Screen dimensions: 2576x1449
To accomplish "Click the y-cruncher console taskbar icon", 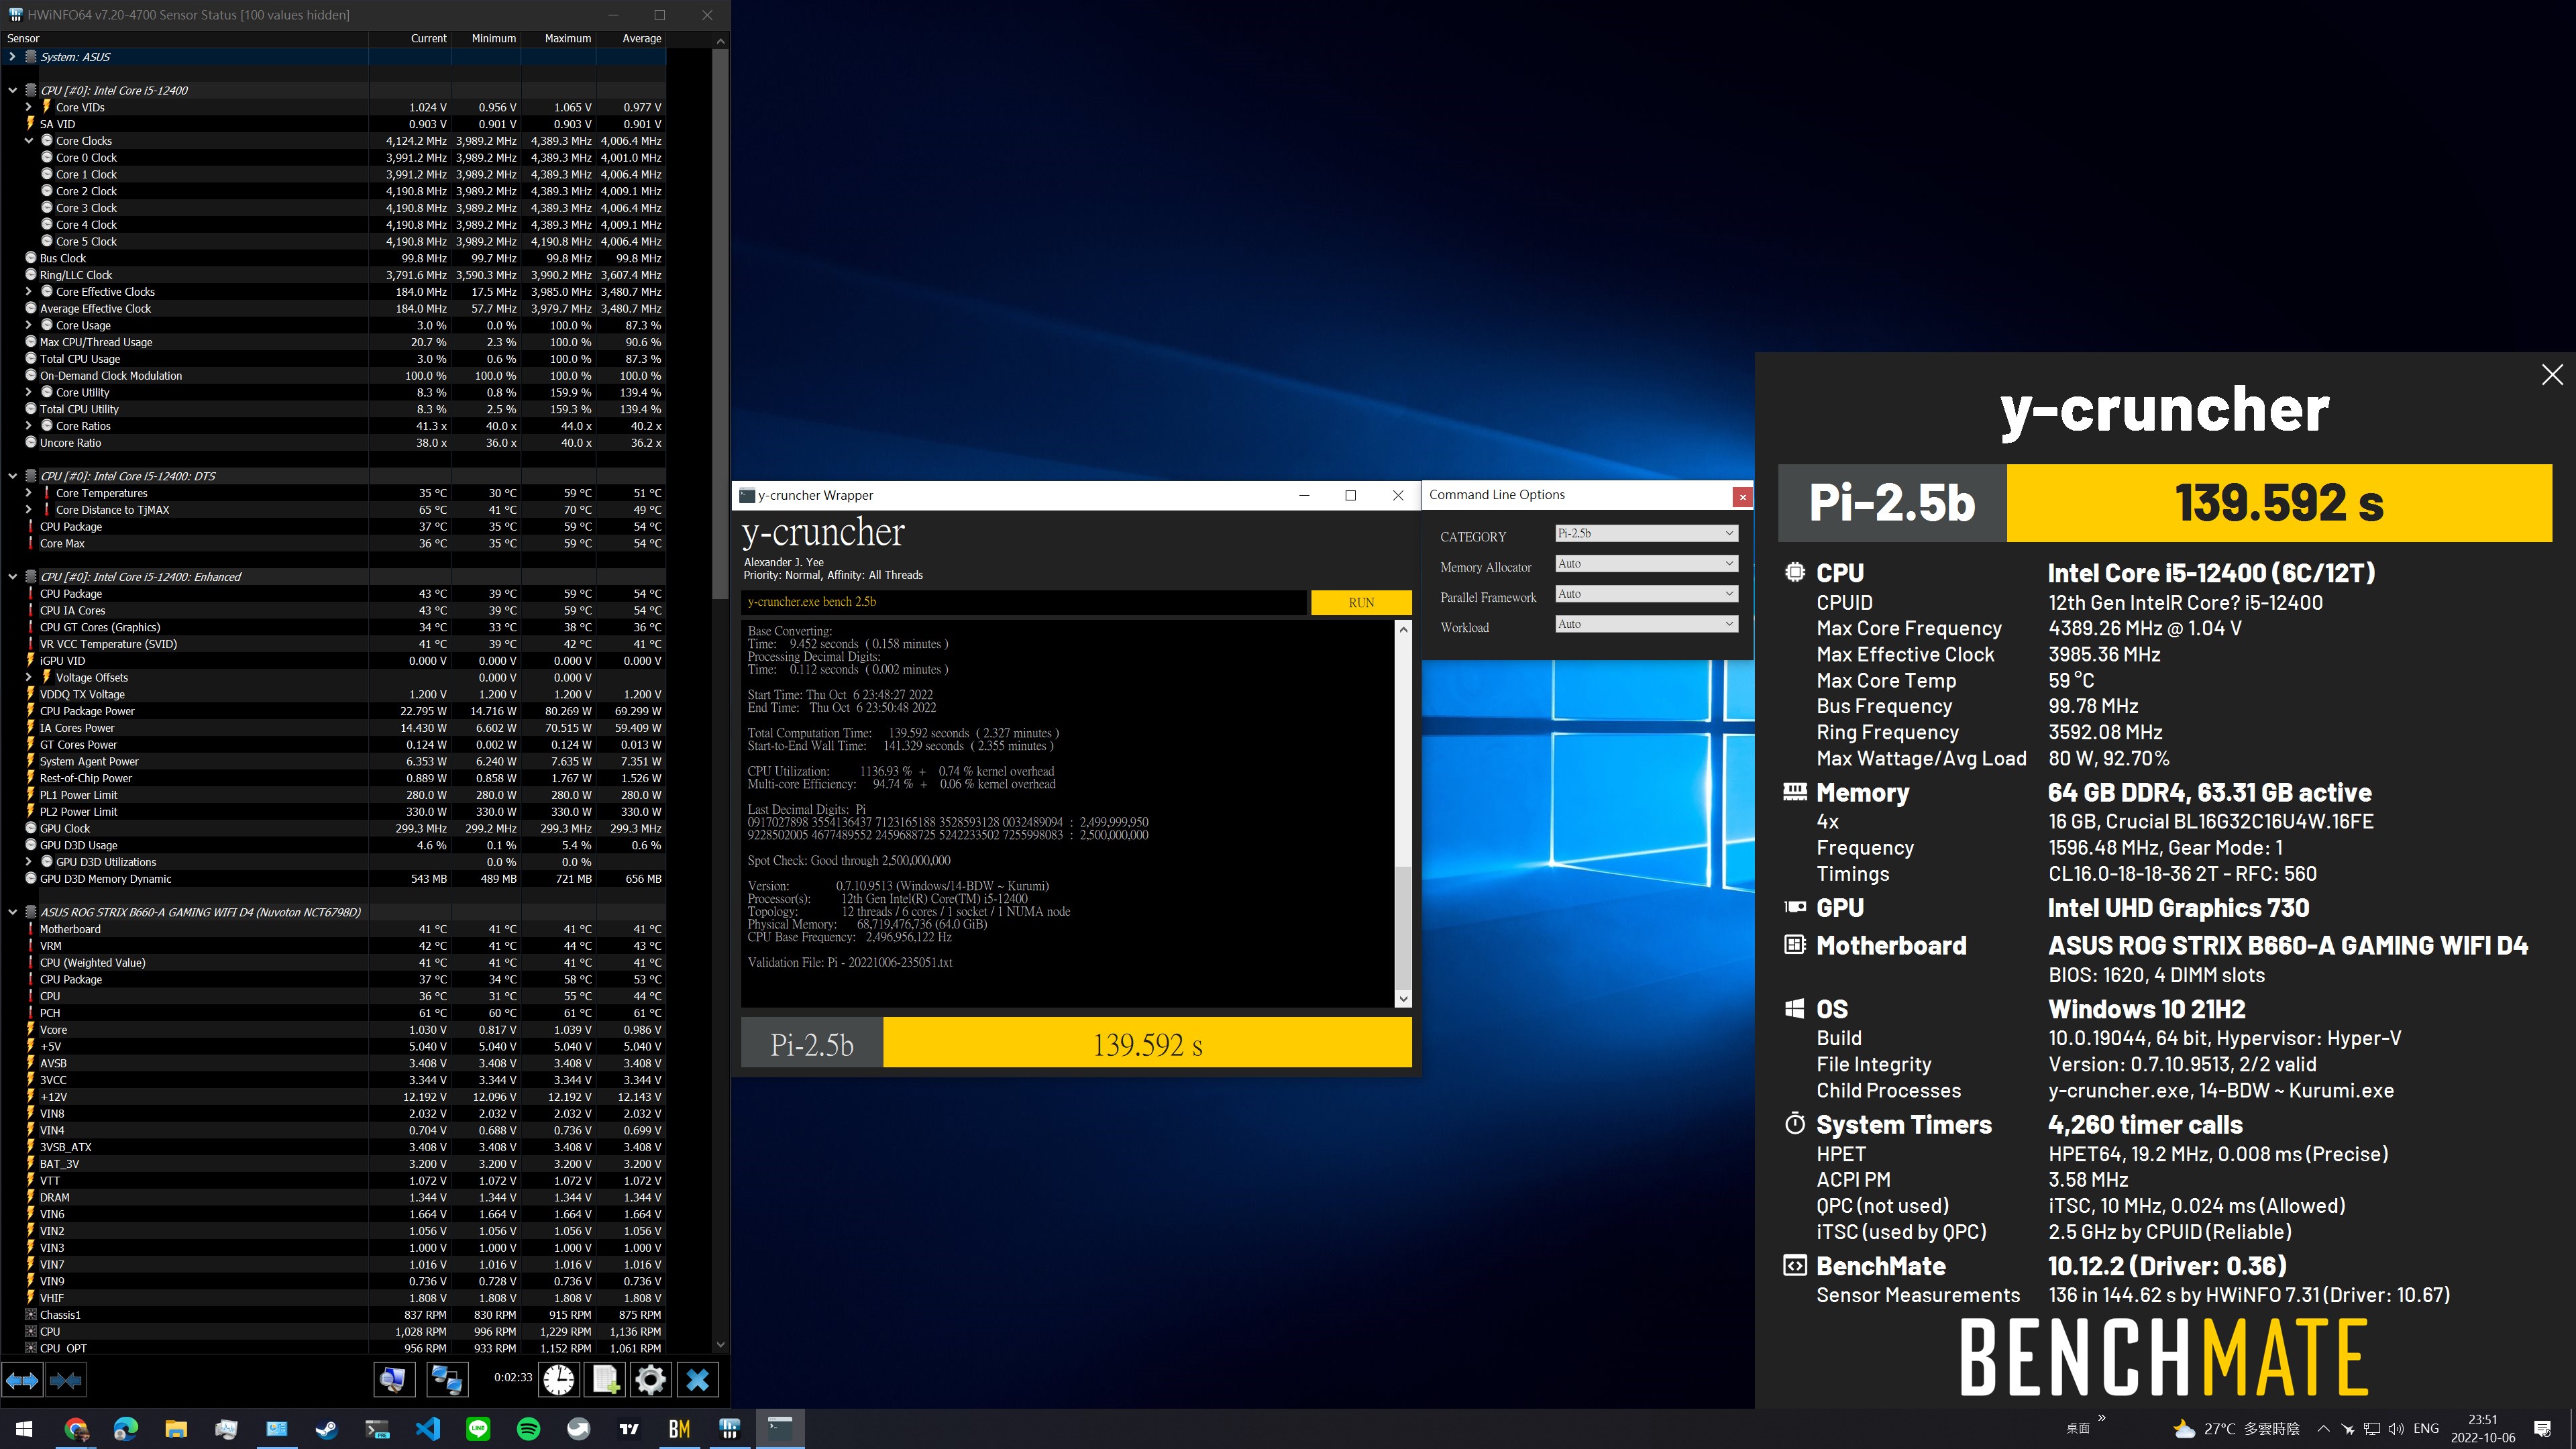I will [x=780, y=1429].
